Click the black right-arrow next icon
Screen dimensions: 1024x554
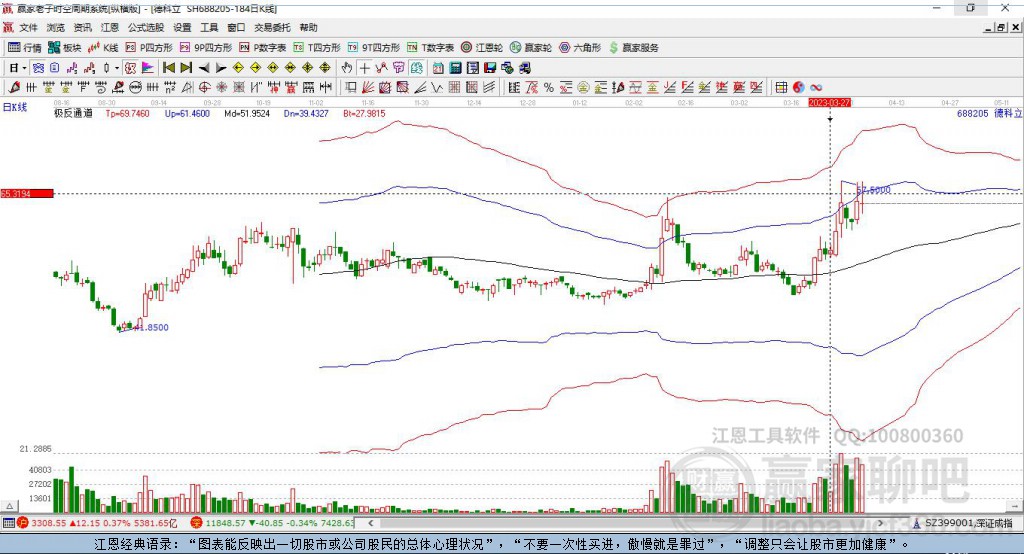point(221,68)
